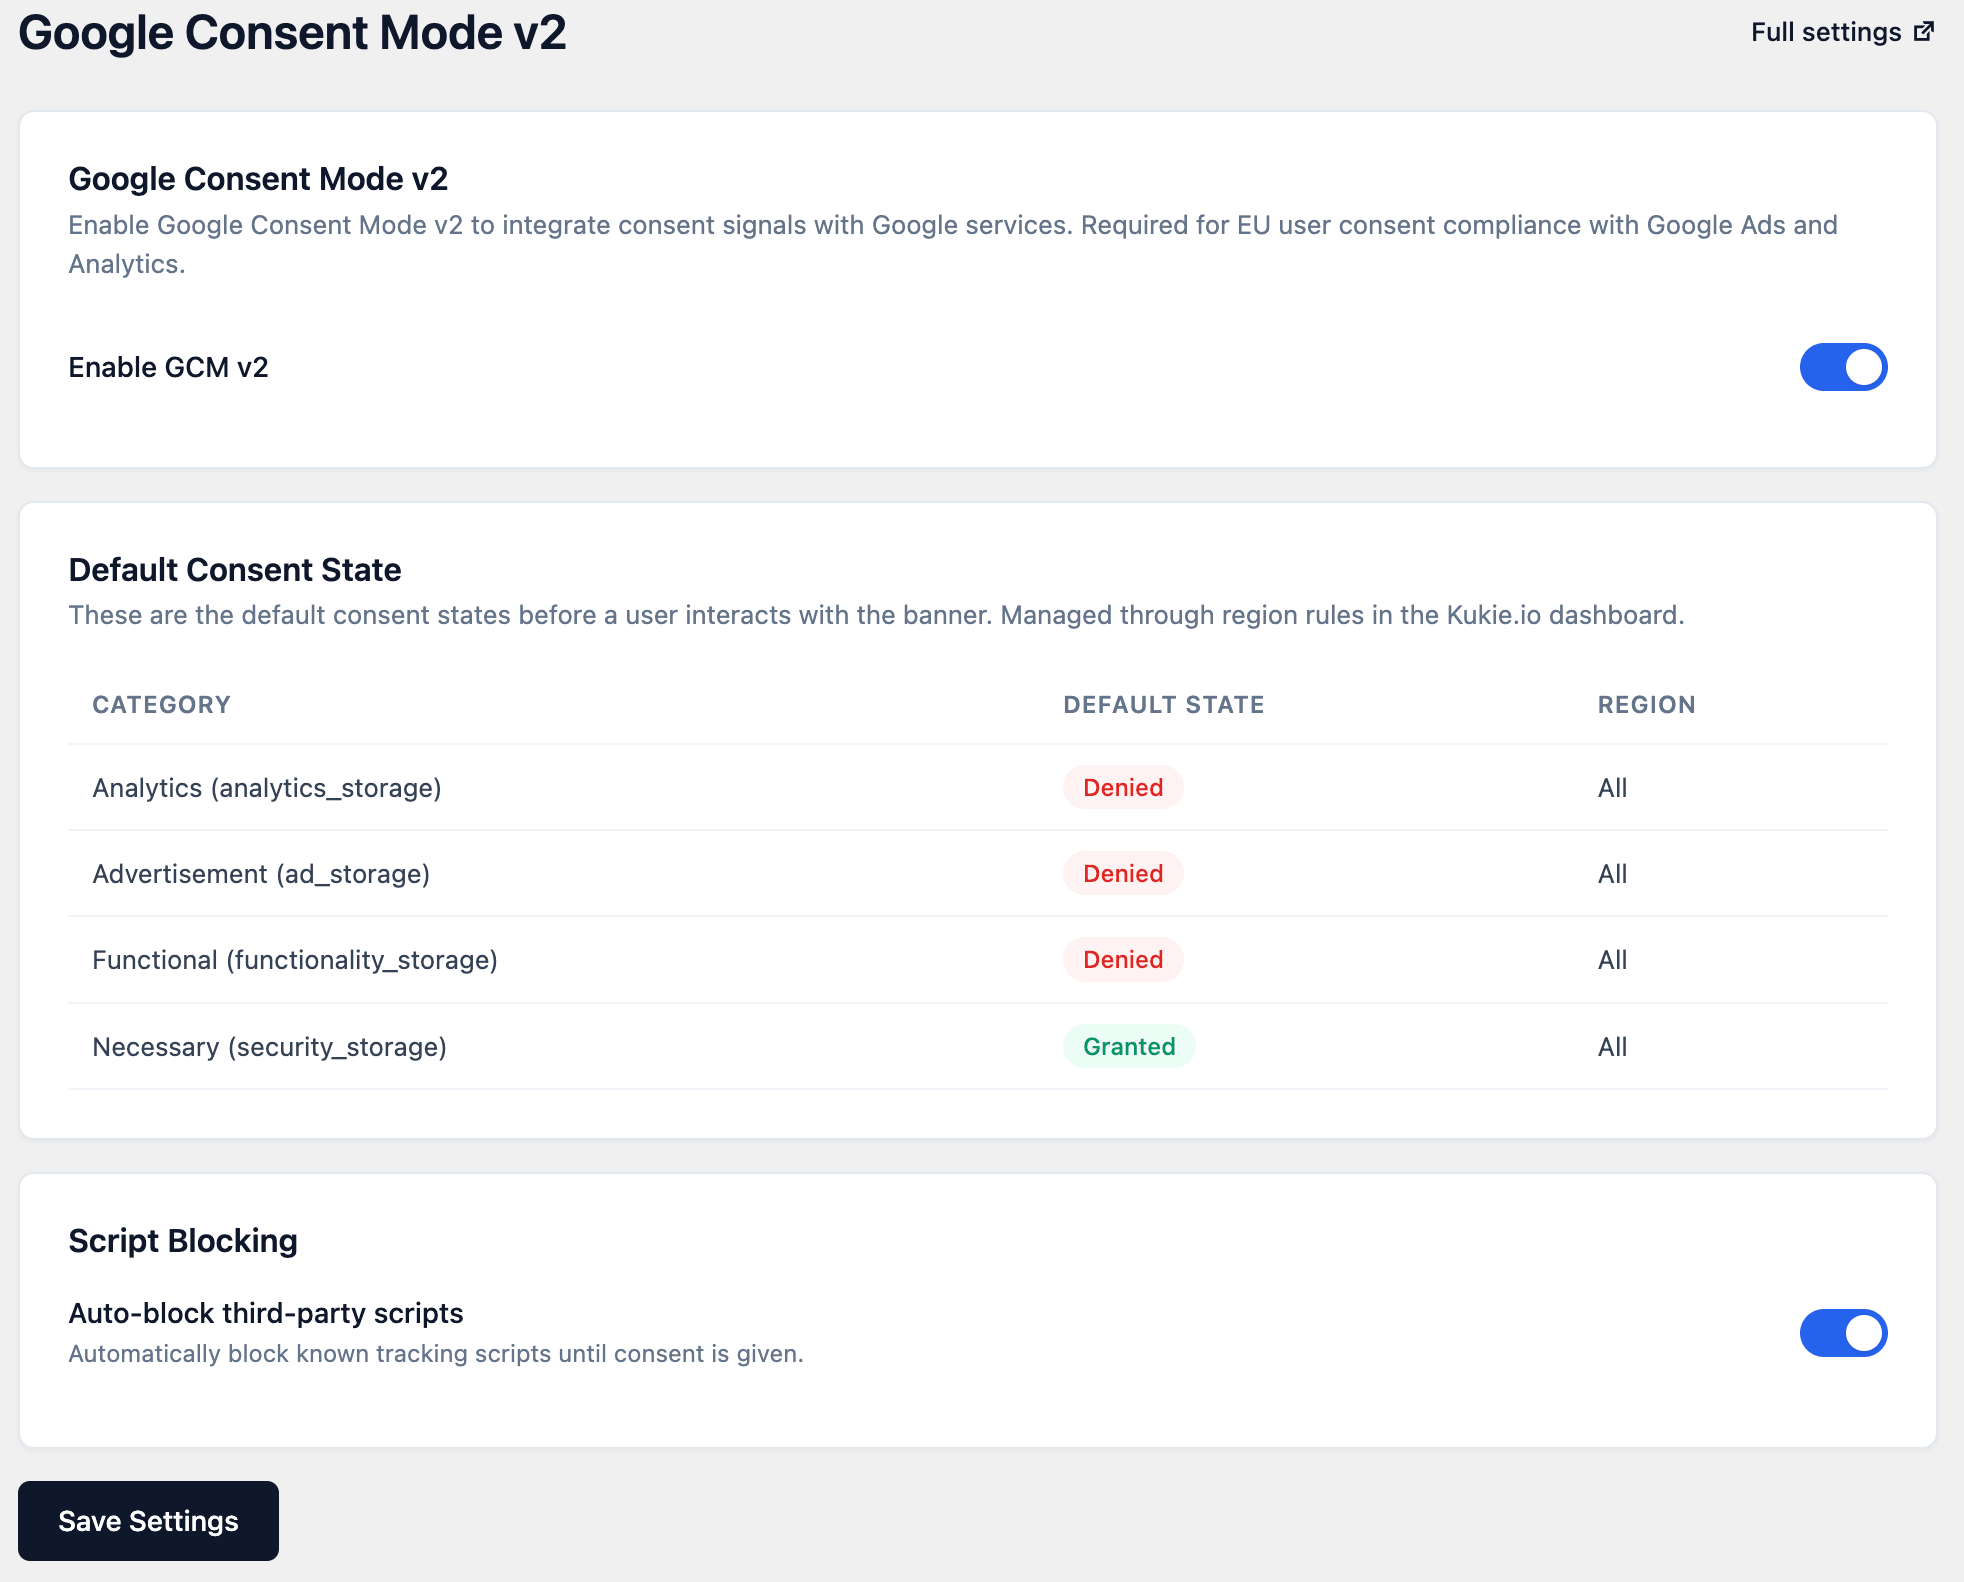The height and width of the screenshot is (1582, 1964).
Task: Click the blue GCM v2 toggle switch
Action: (1842, 367)
